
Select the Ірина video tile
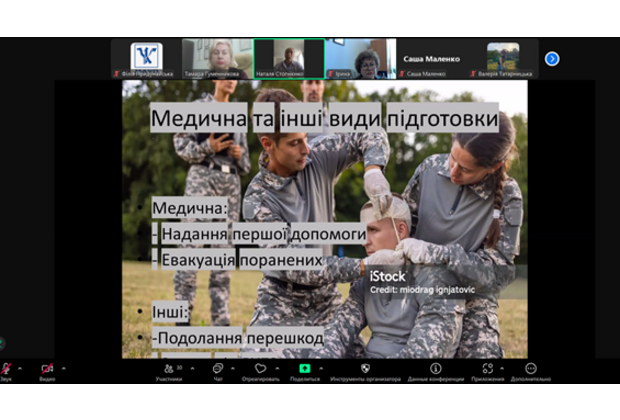[361, 59]
